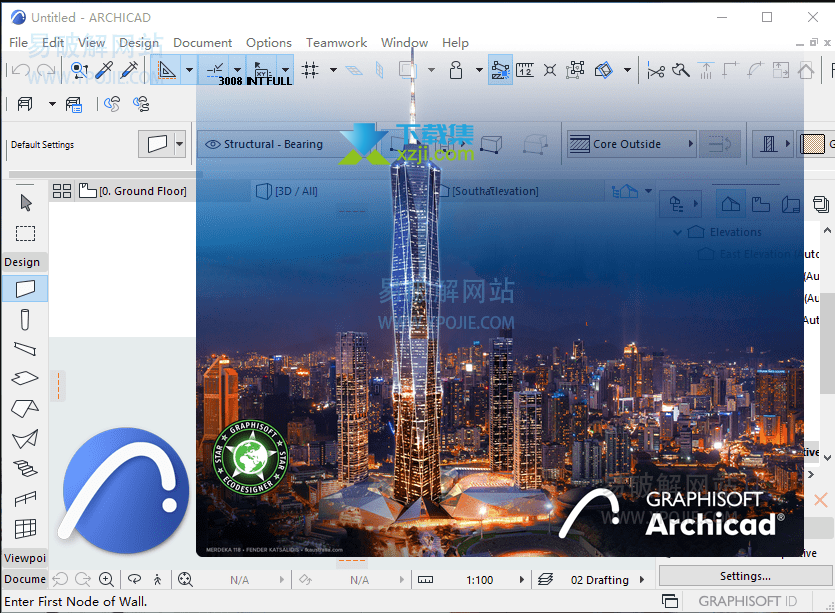Click the Zoom In magnifier icon
835x613 pixels.
[x=107, y=579]
